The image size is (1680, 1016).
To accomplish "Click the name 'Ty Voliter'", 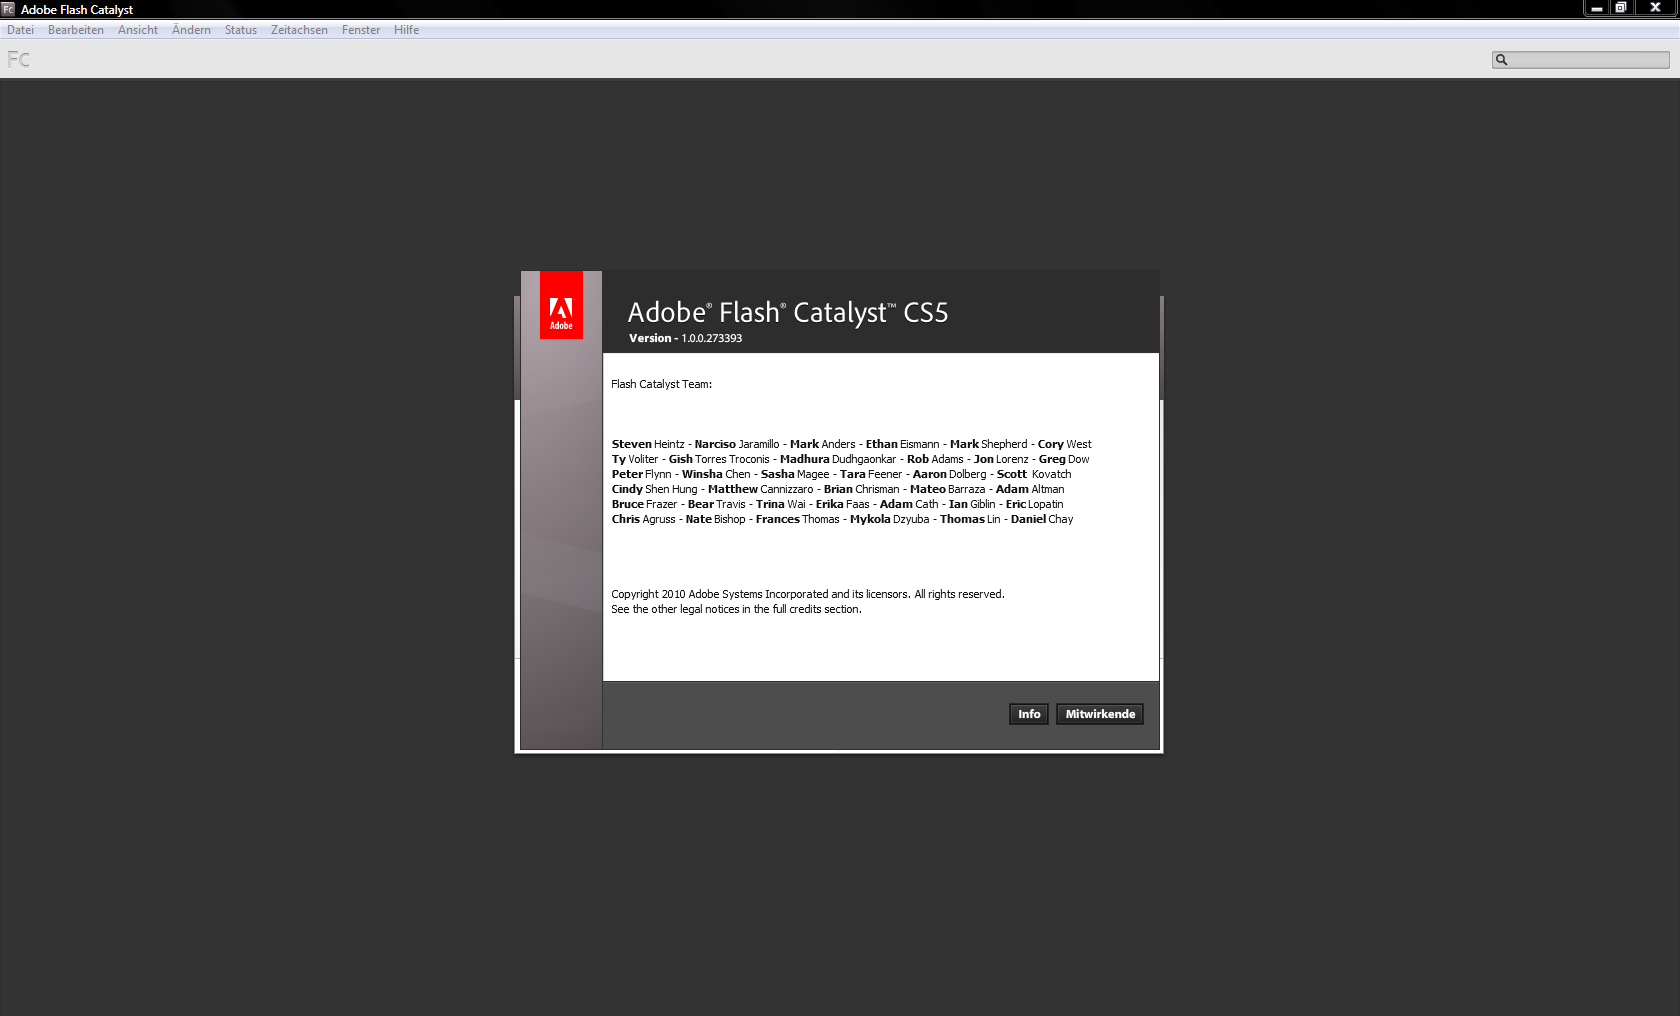I will [x=635, y=459].
